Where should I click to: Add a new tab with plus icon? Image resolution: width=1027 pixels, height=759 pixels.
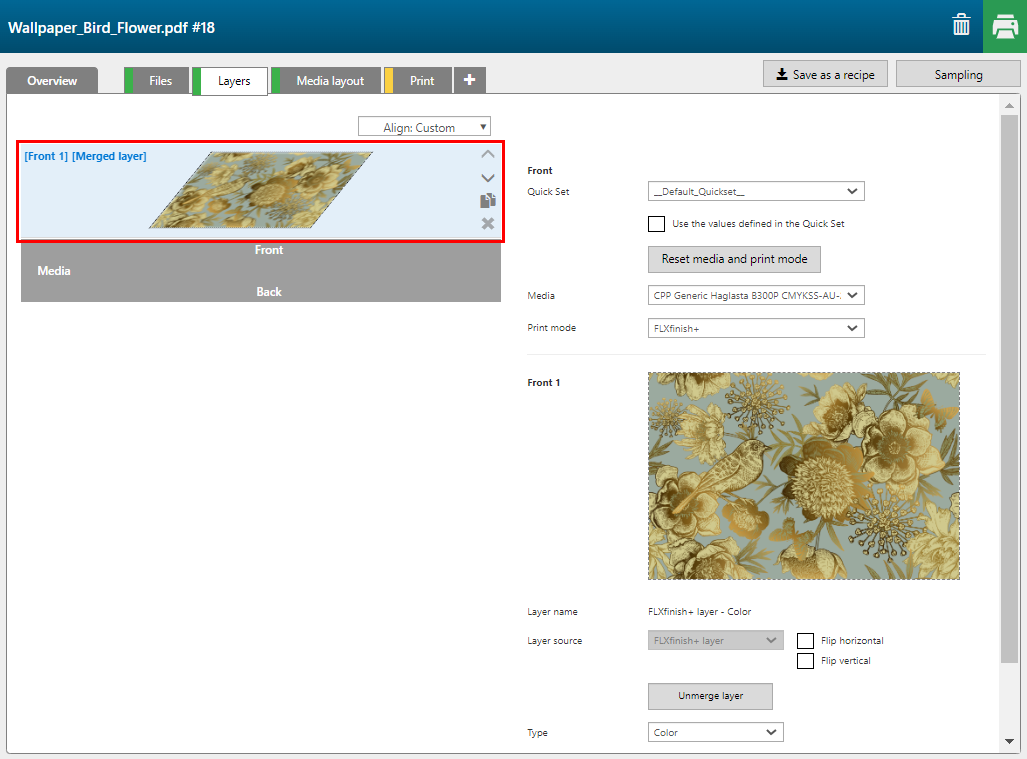point(470,80)
